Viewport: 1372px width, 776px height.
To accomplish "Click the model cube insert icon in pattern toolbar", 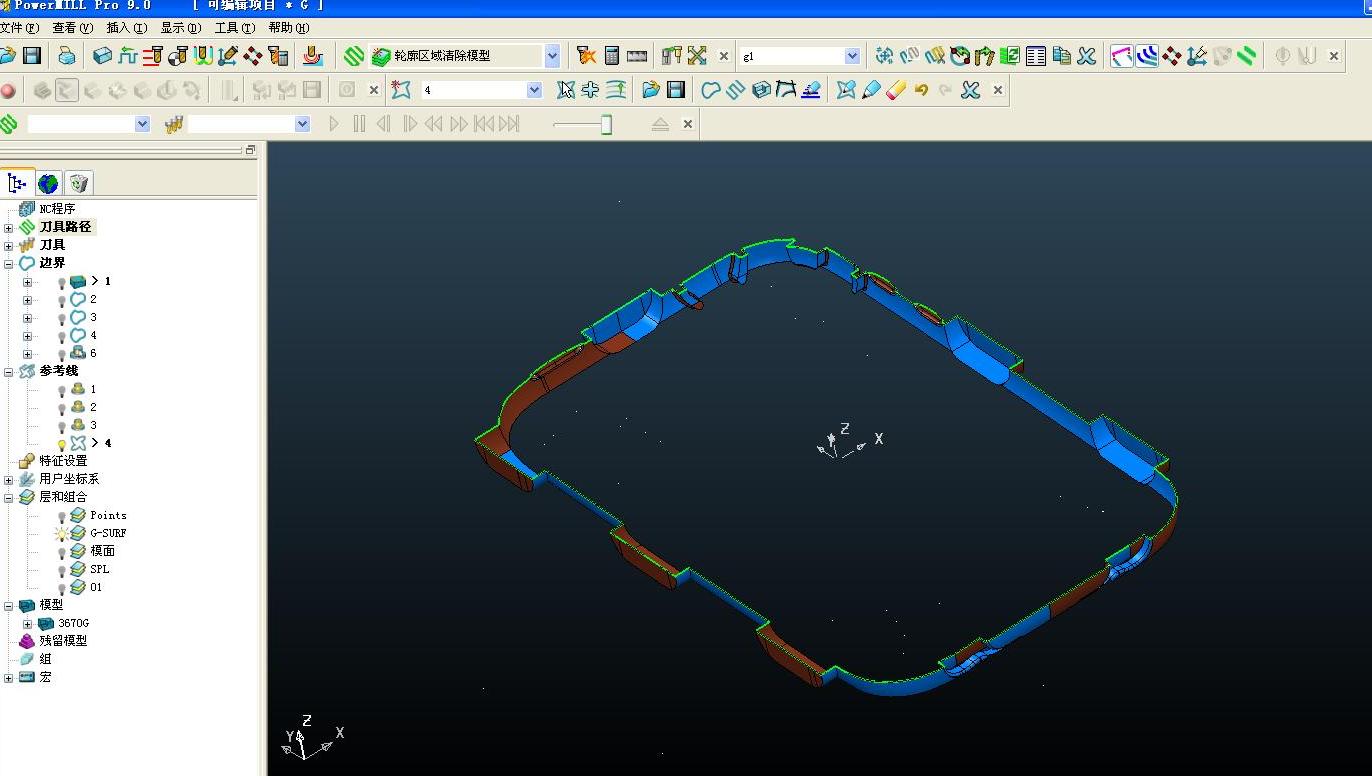I will point(761,90).
